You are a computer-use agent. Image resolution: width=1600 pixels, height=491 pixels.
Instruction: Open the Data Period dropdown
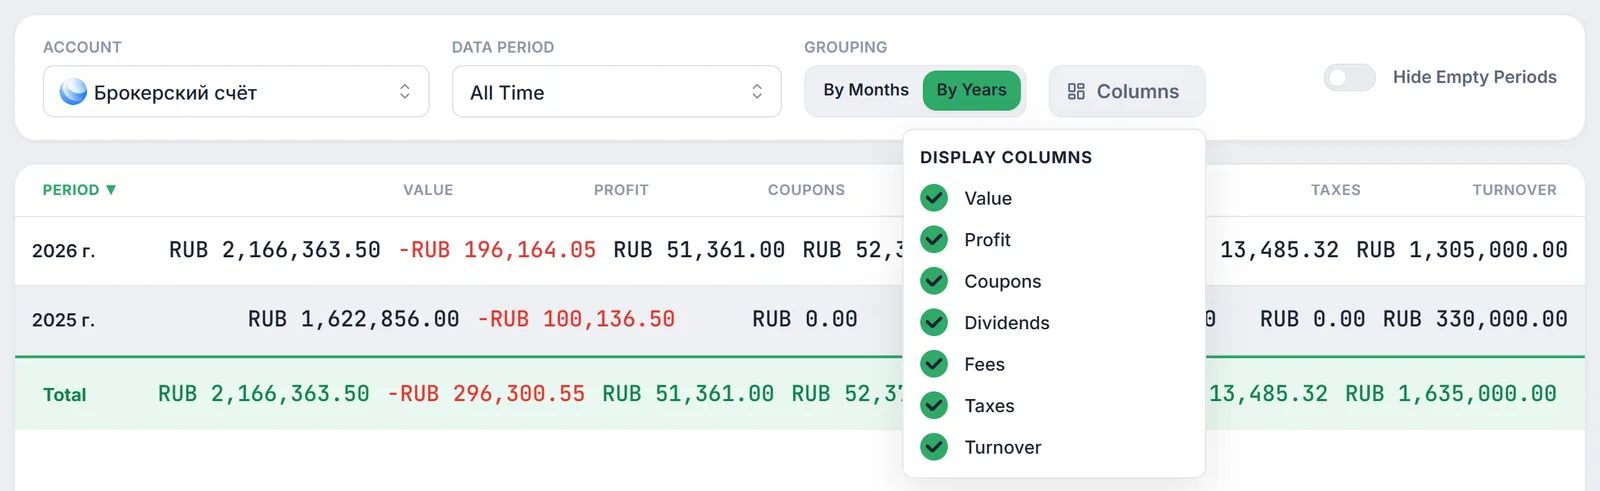(616, 92)
